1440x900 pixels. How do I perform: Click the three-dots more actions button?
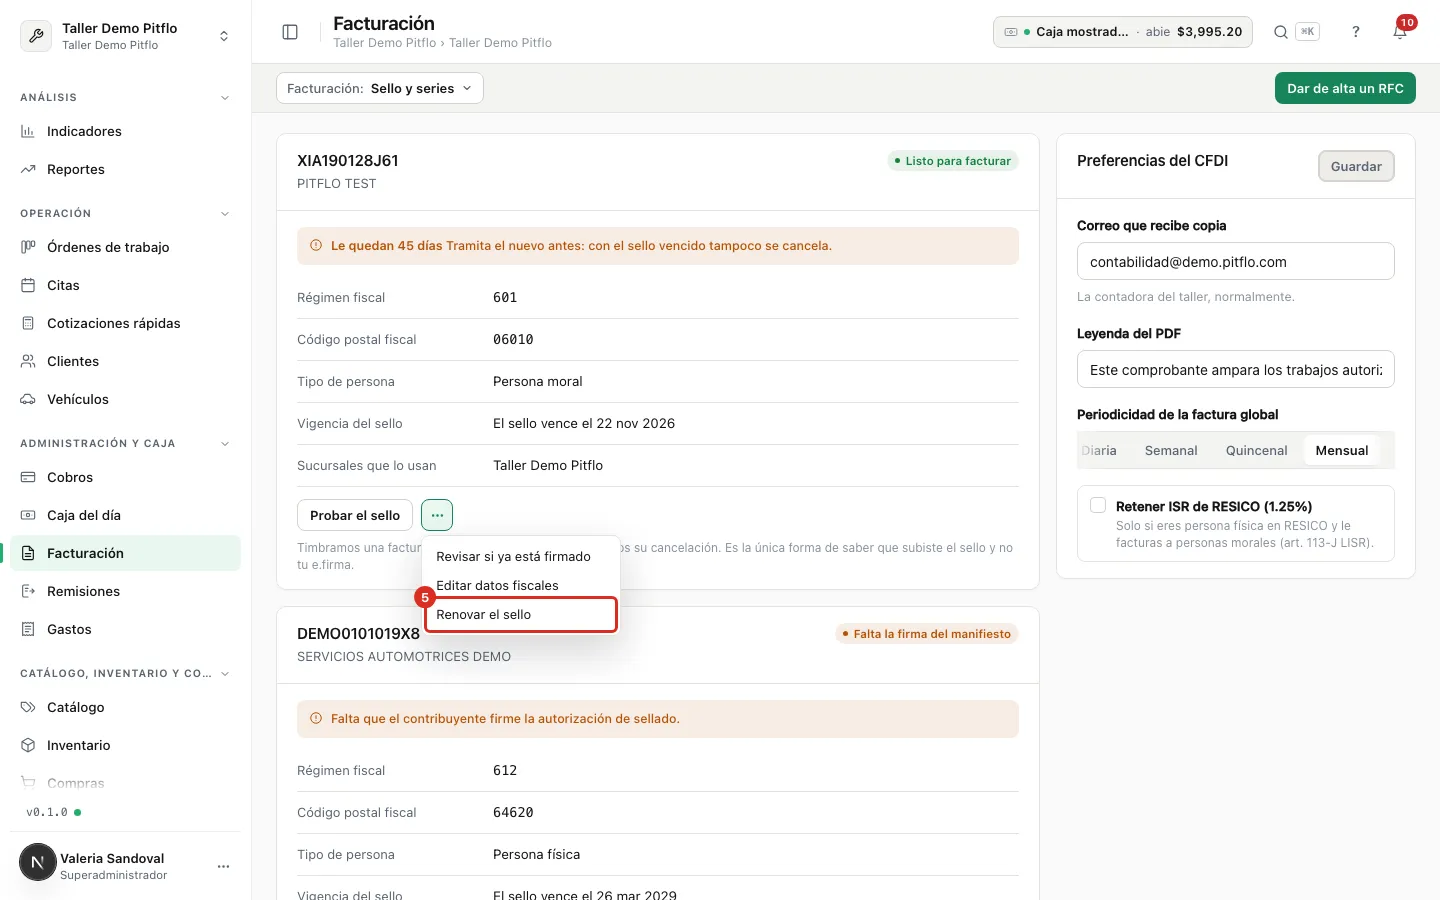[x=437, y=515]
